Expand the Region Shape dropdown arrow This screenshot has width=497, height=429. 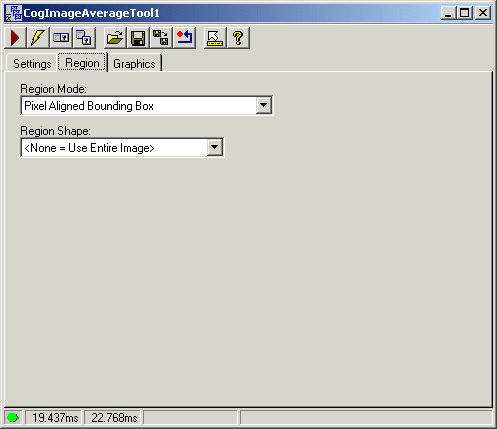pos(214,147)
